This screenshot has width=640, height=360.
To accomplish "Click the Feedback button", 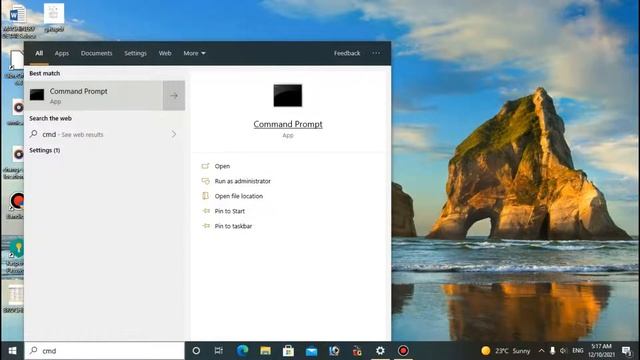I will (x=347, y=53).
